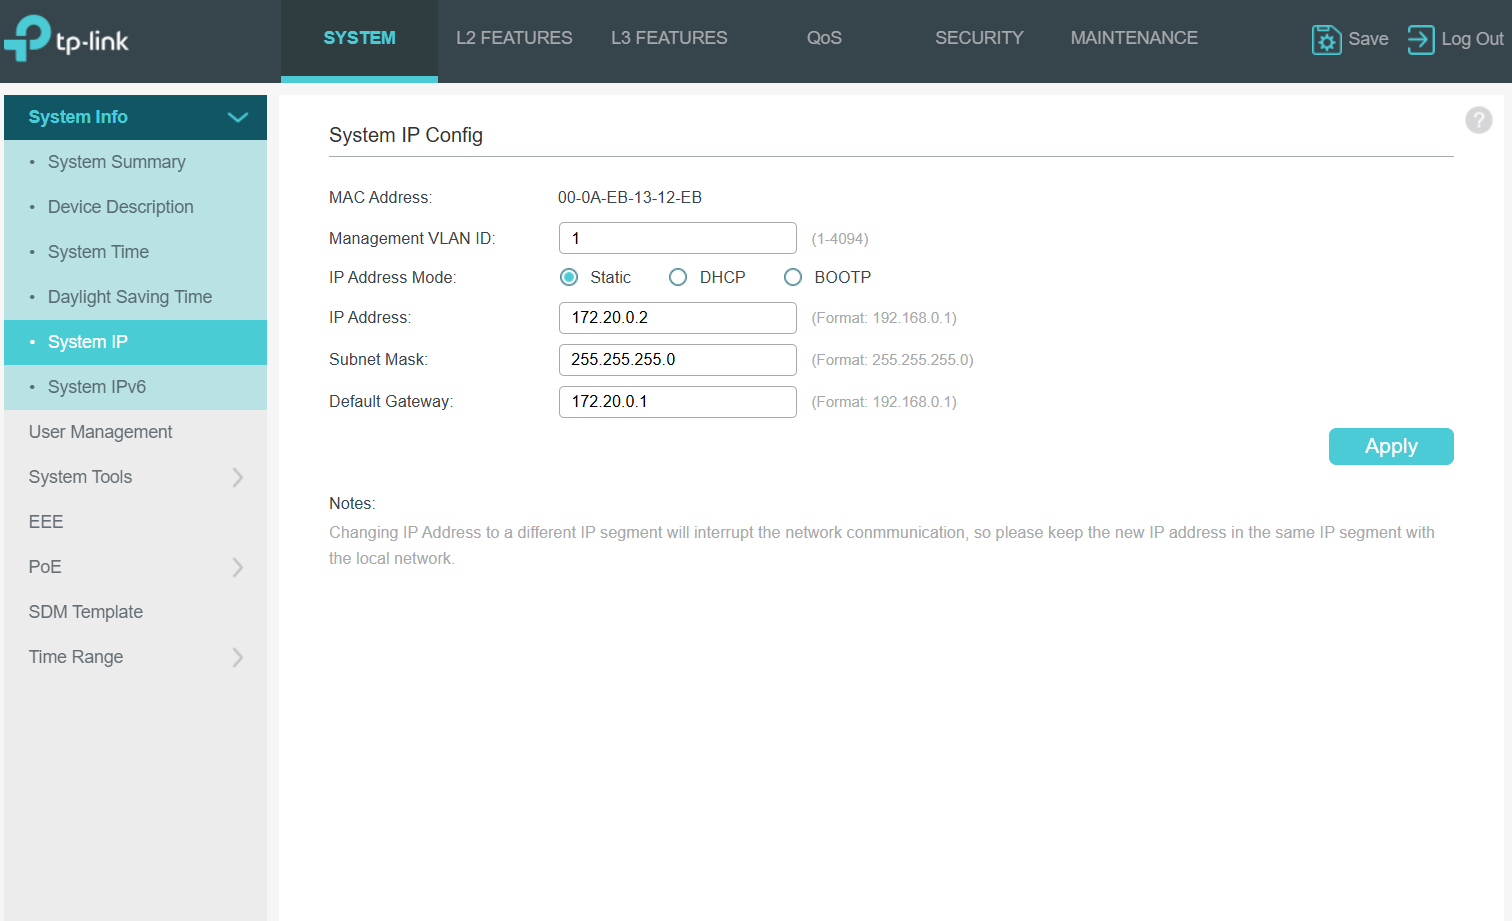The height and width of the screenshot is (921, 1512).
Task: Go to the MAINTENANCE tab
Action: pyautogui.click(x=1133, y=38)
